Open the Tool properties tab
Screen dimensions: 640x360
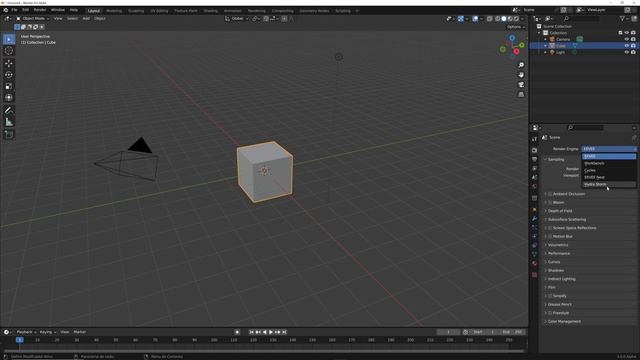coord(534,139)
